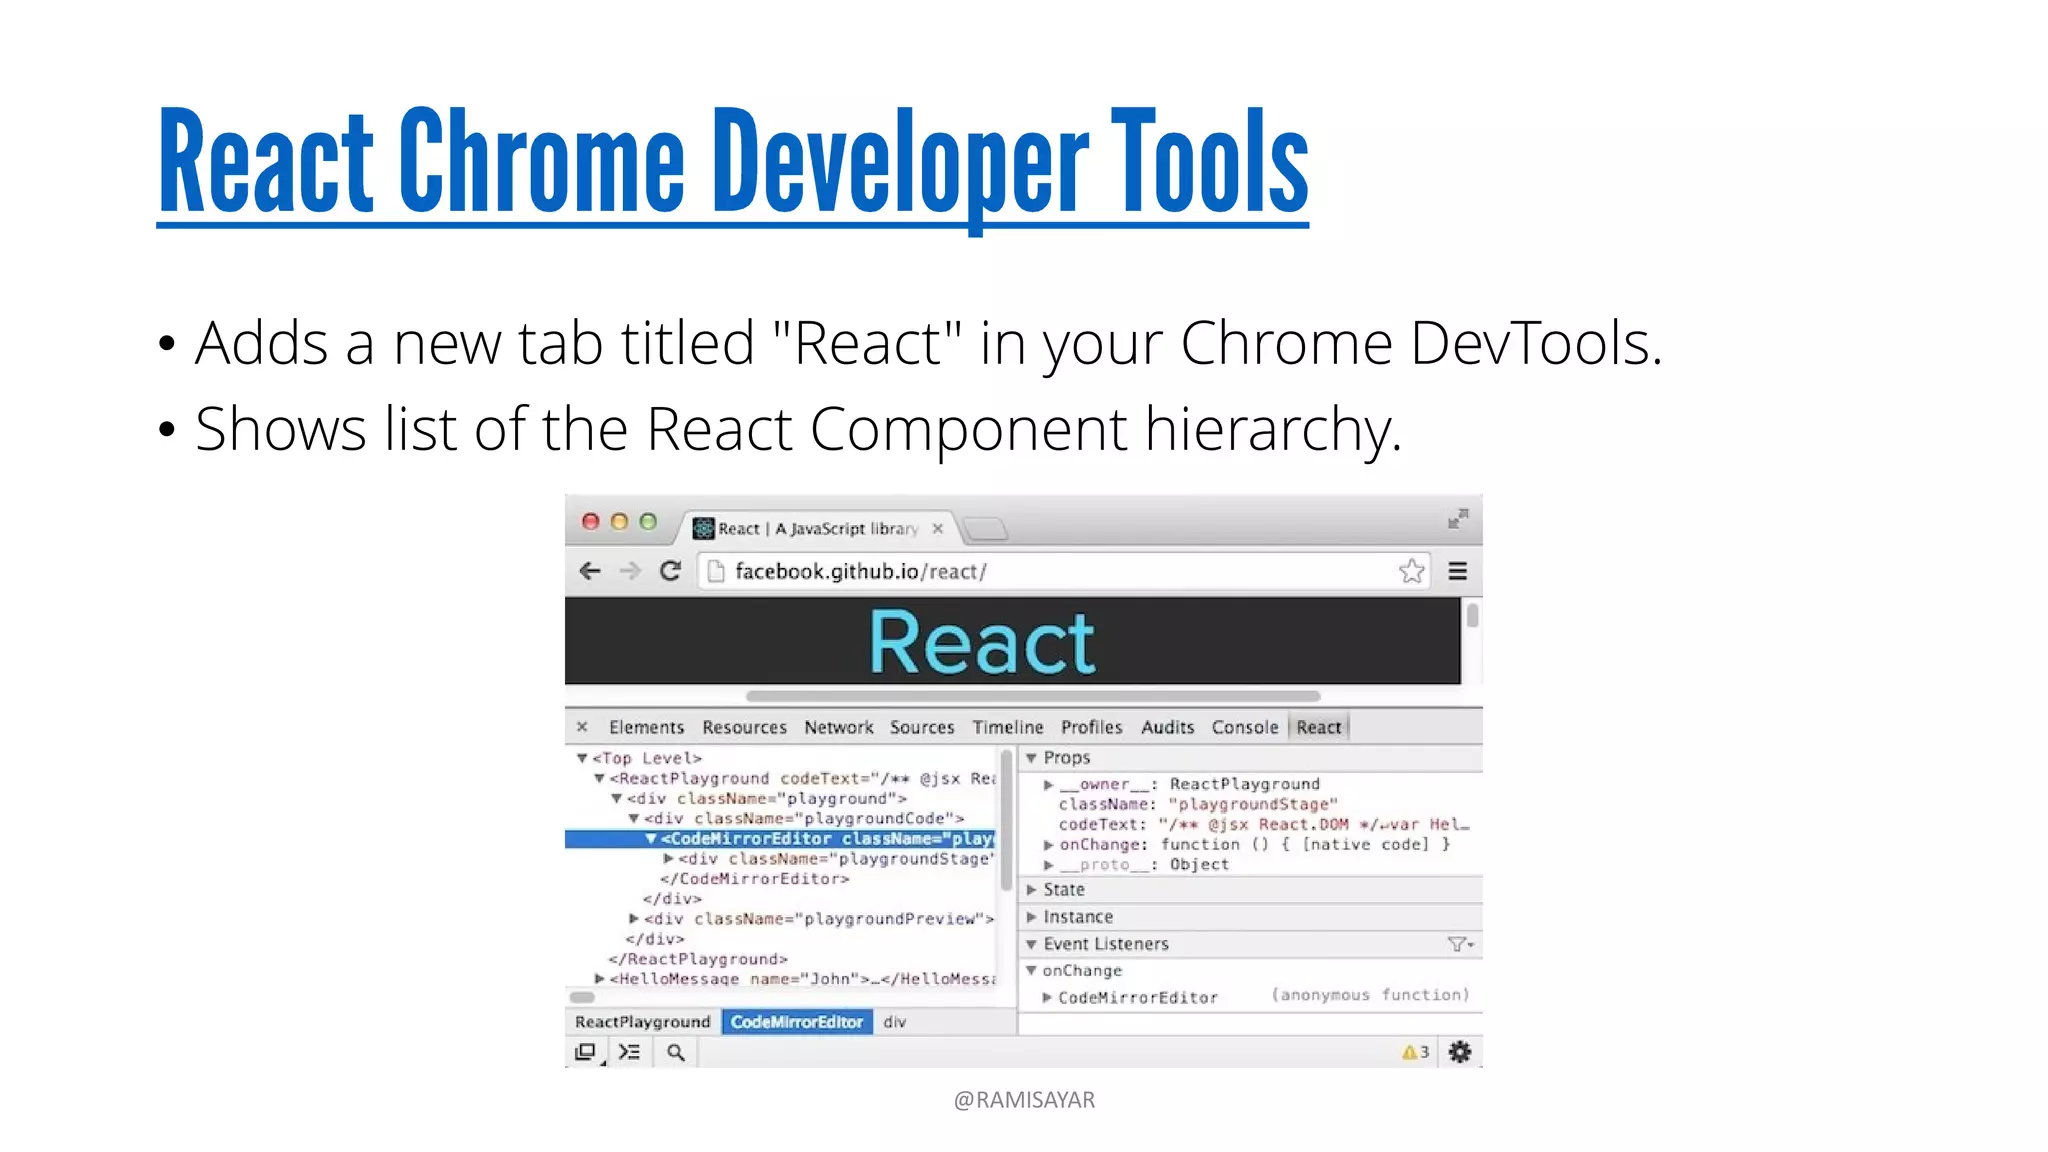The width and height of the screenshot is (2048, 1152).
Task: Collapse the div className="playground" node
Action: [616, 798]
